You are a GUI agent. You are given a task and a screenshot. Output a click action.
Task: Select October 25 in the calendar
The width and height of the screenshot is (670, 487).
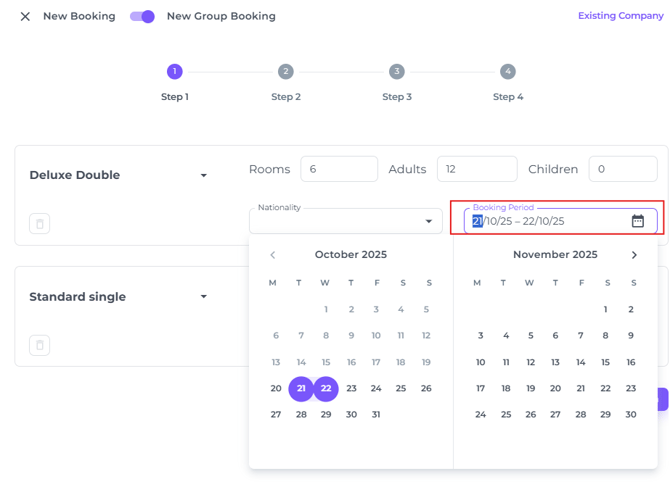coord(401,389)
